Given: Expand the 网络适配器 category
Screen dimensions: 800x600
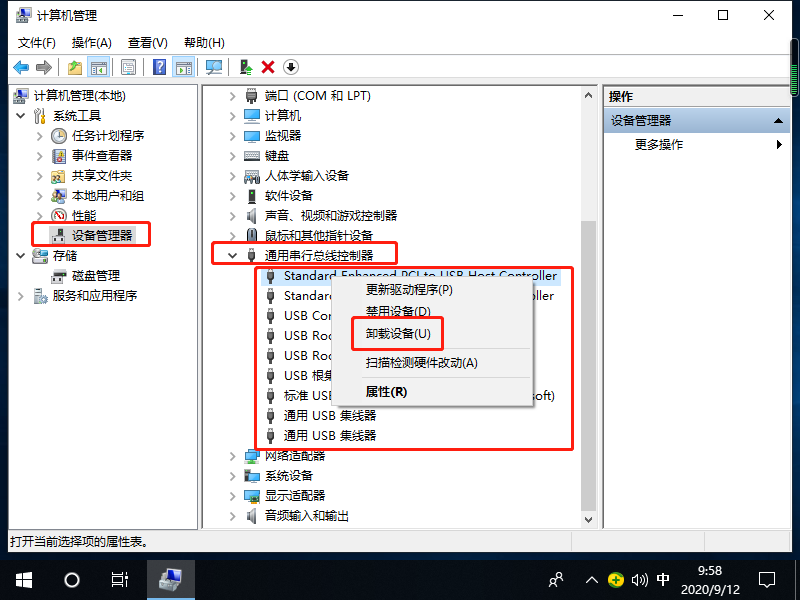Looking at the screenshot, I should coord(230,455).
